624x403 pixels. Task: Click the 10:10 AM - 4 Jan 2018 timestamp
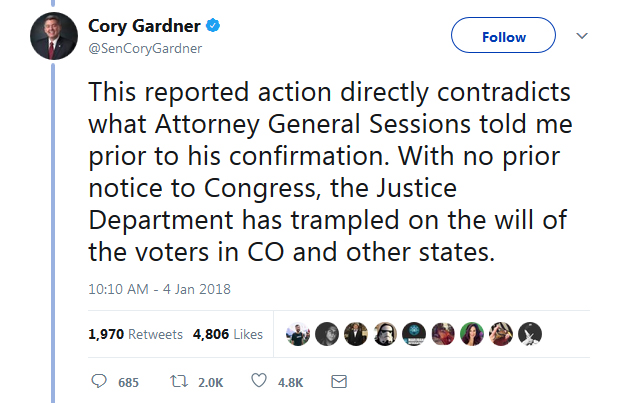[x=160, y=289]
